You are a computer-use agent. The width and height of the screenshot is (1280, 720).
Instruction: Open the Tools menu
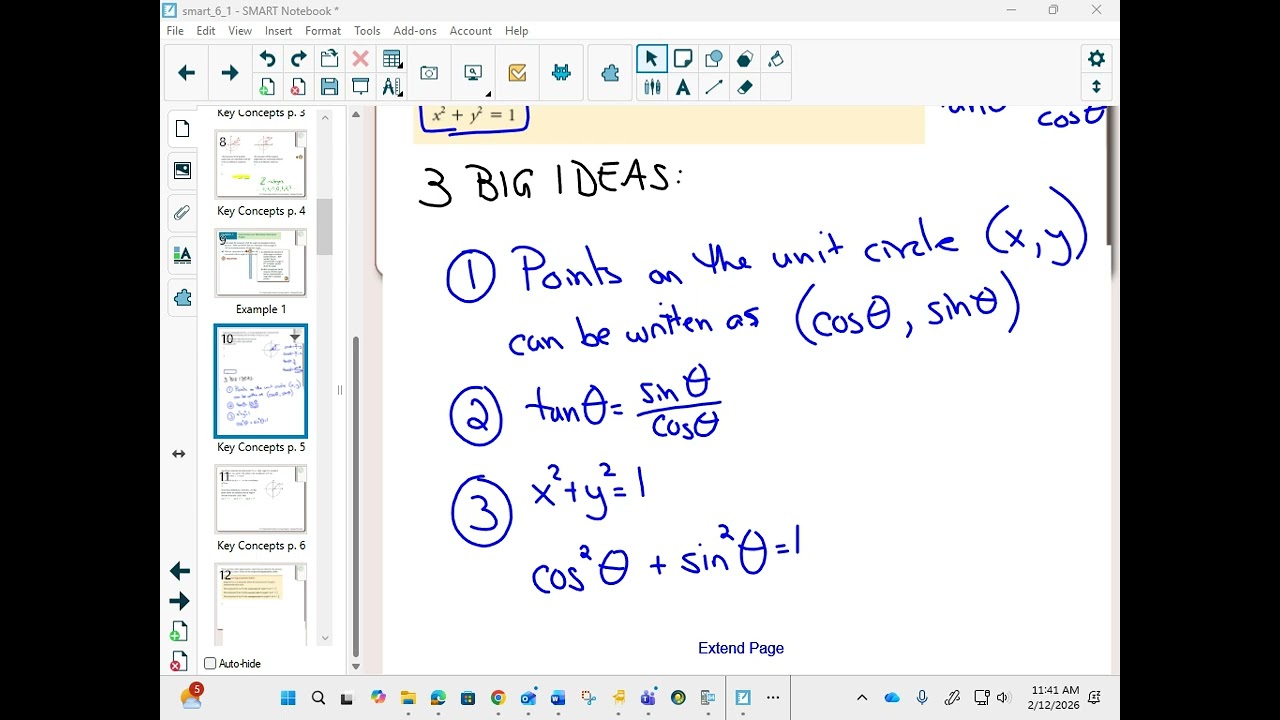point(367,31)
